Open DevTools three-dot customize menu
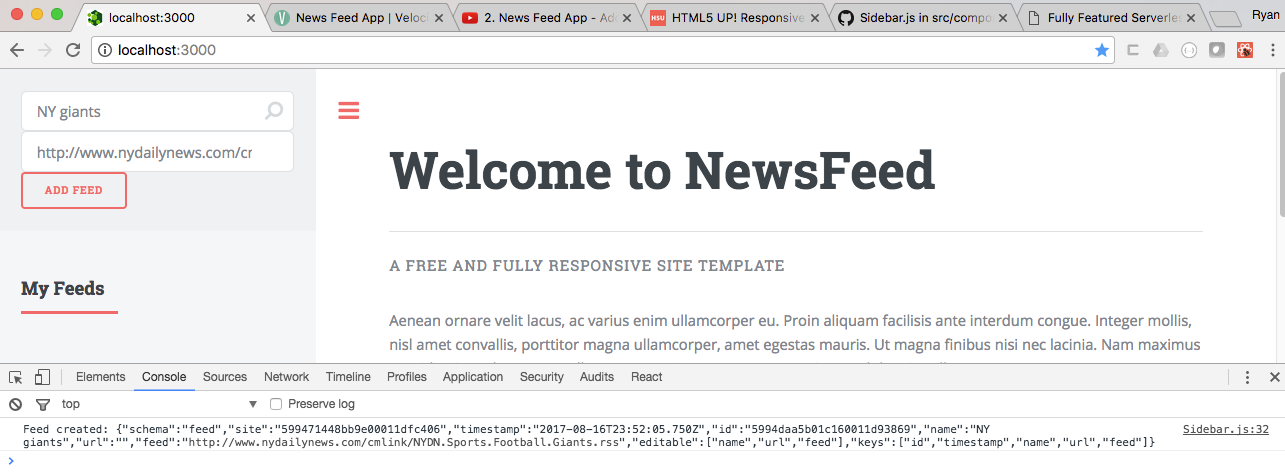1285x474 pixels. pyautogui.click(x=1247, y=377)
